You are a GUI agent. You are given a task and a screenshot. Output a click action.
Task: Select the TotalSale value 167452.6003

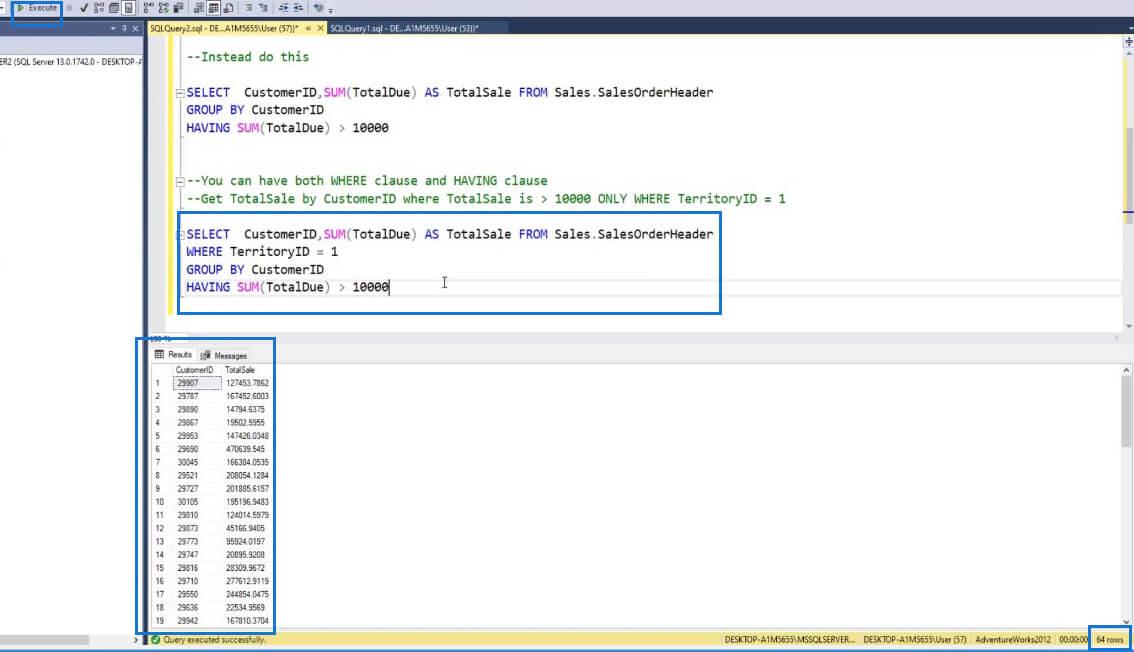pos(247,396)
